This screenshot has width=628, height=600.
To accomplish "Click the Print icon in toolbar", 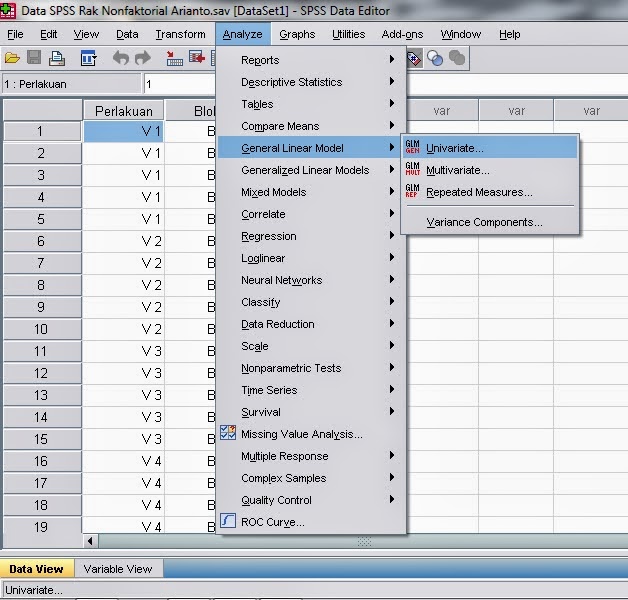I will coord(56,58).
